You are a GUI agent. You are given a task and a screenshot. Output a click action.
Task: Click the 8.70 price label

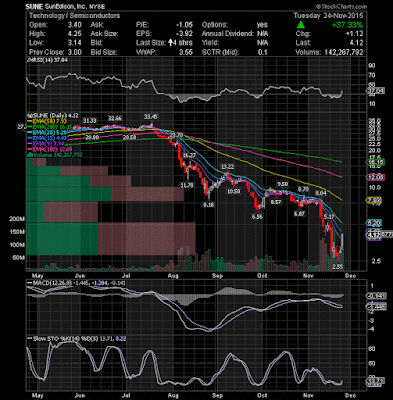coord(303,189)
